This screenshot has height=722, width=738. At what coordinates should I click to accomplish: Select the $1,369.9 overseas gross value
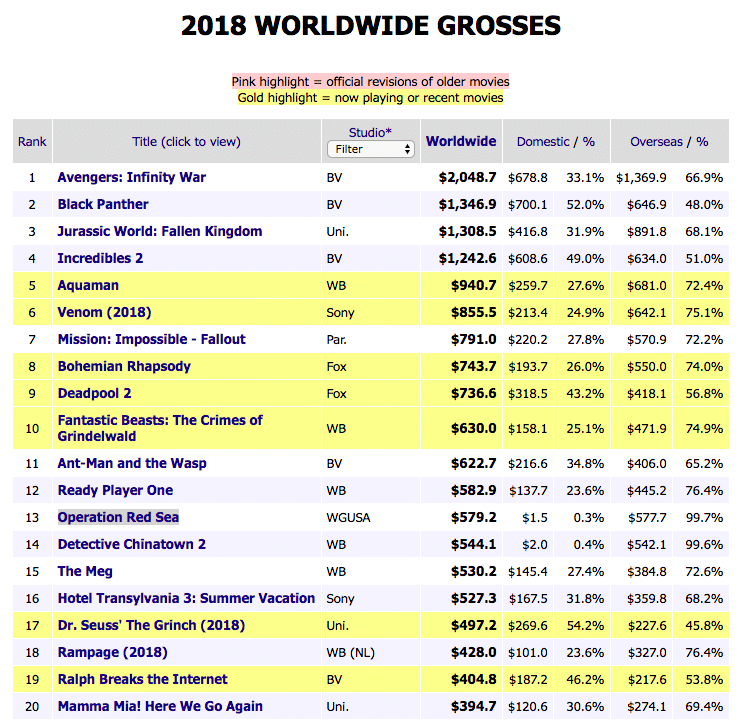(641, 178)
